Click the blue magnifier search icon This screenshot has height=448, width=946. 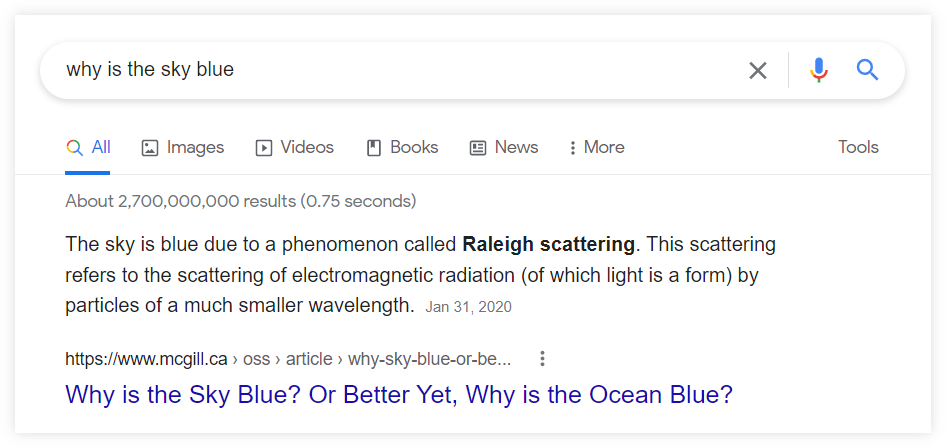(867, 70)
